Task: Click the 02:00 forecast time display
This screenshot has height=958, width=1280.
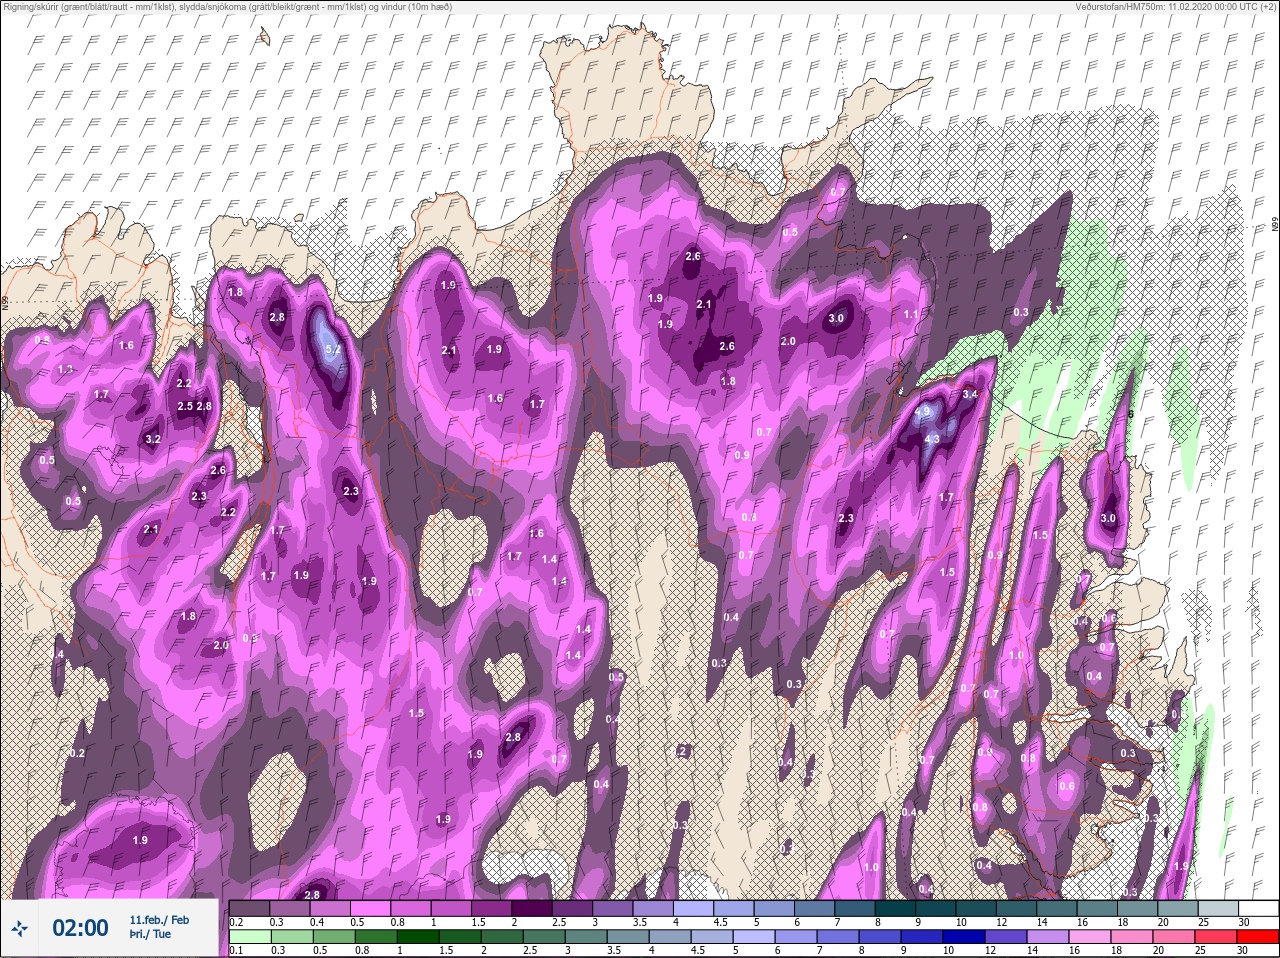Action: (x=80, y=928)
